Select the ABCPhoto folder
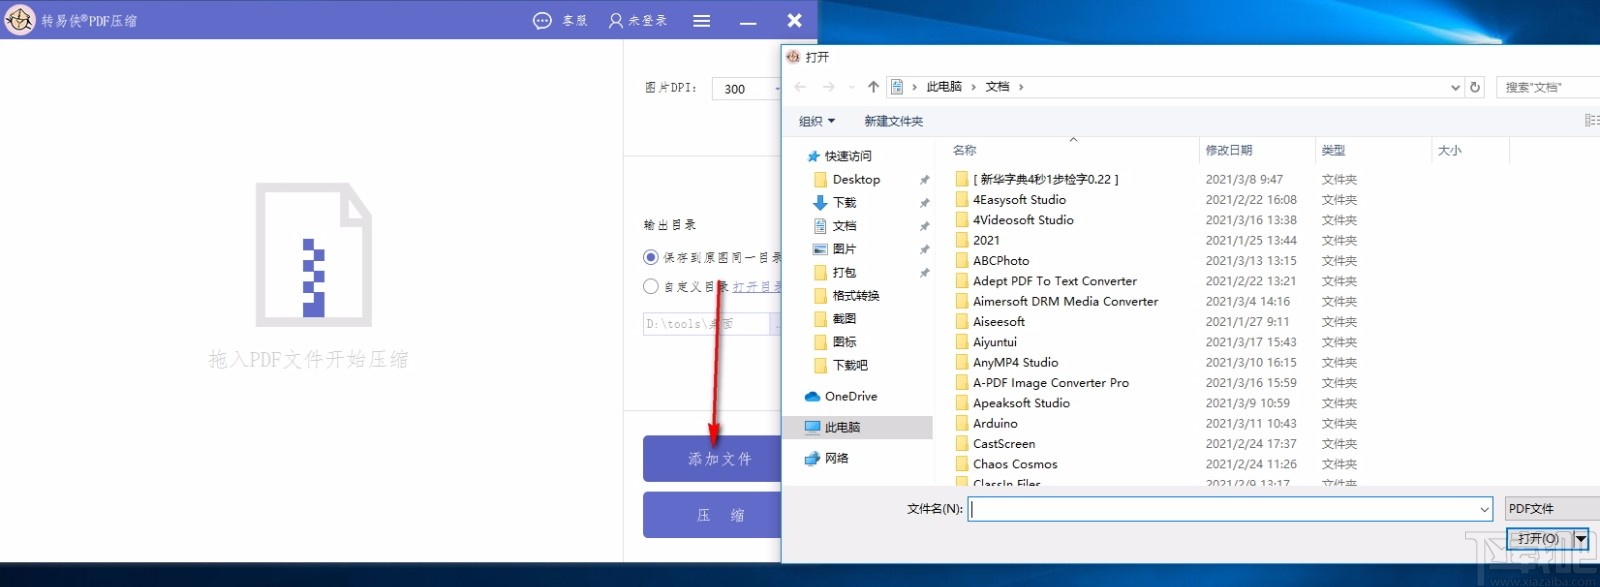Image resolution: width=1600 pixels, height=587 pixels. pyautogui.click(x=1001, y=260)
